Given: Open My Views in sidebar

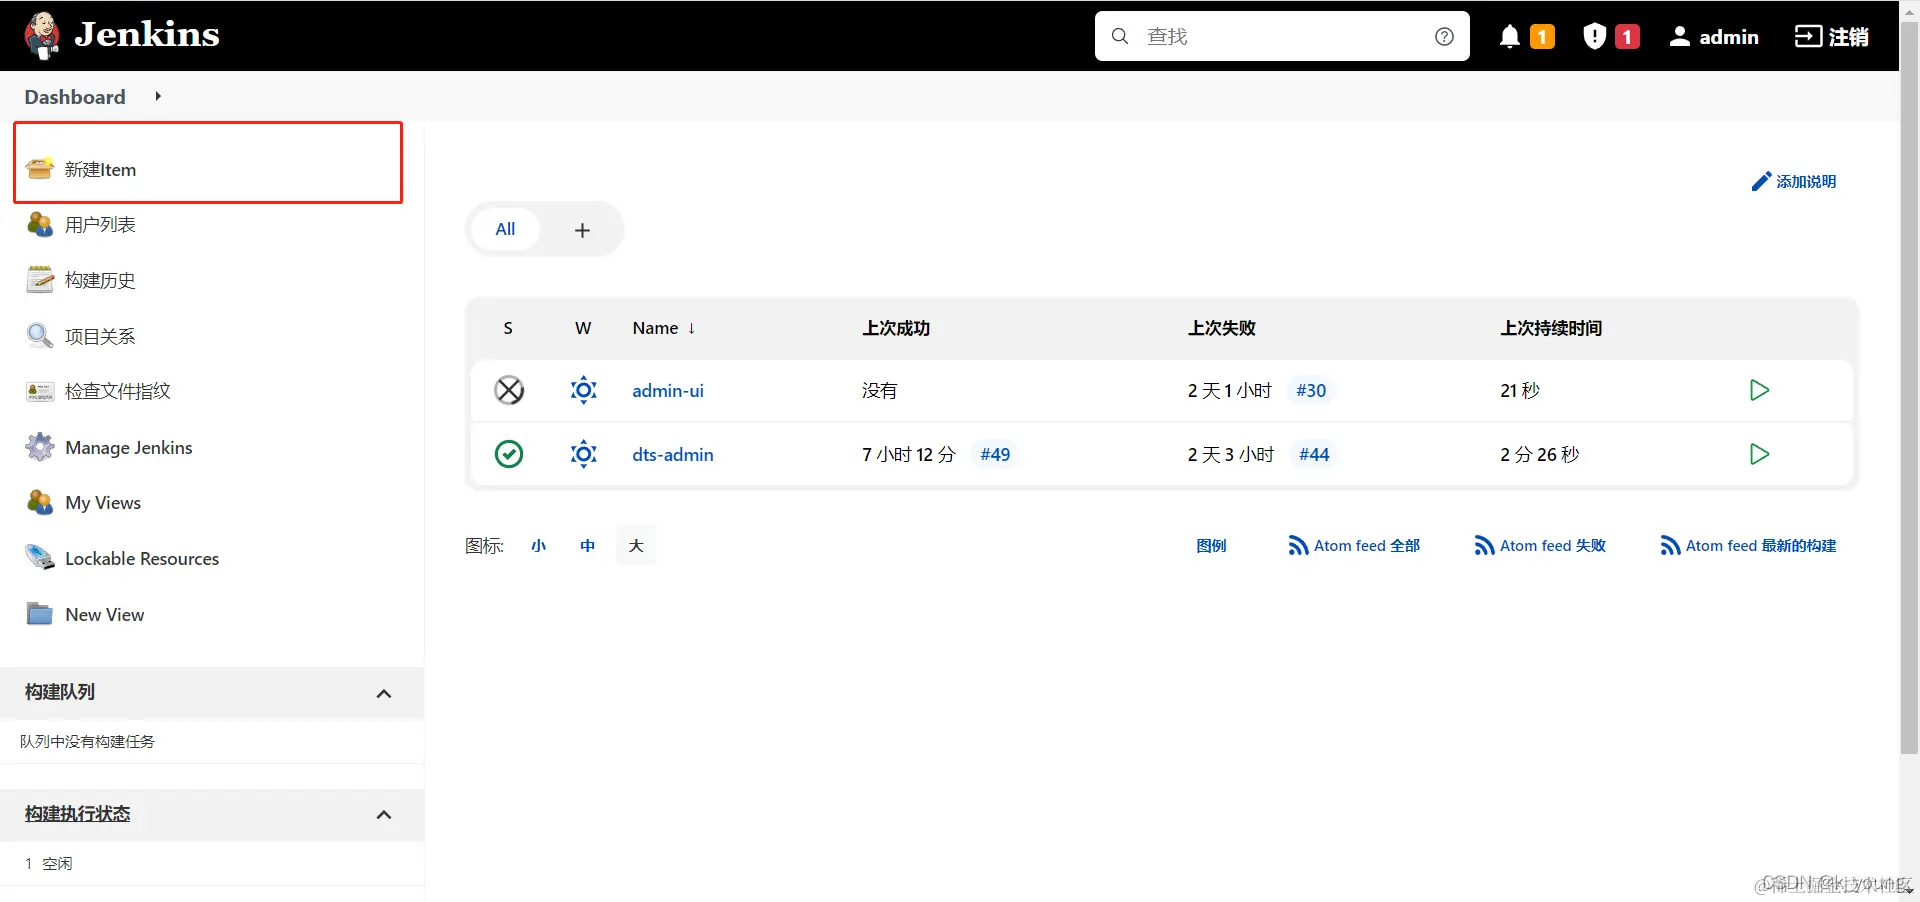Looking at the screenshot, I should point(103,503).
